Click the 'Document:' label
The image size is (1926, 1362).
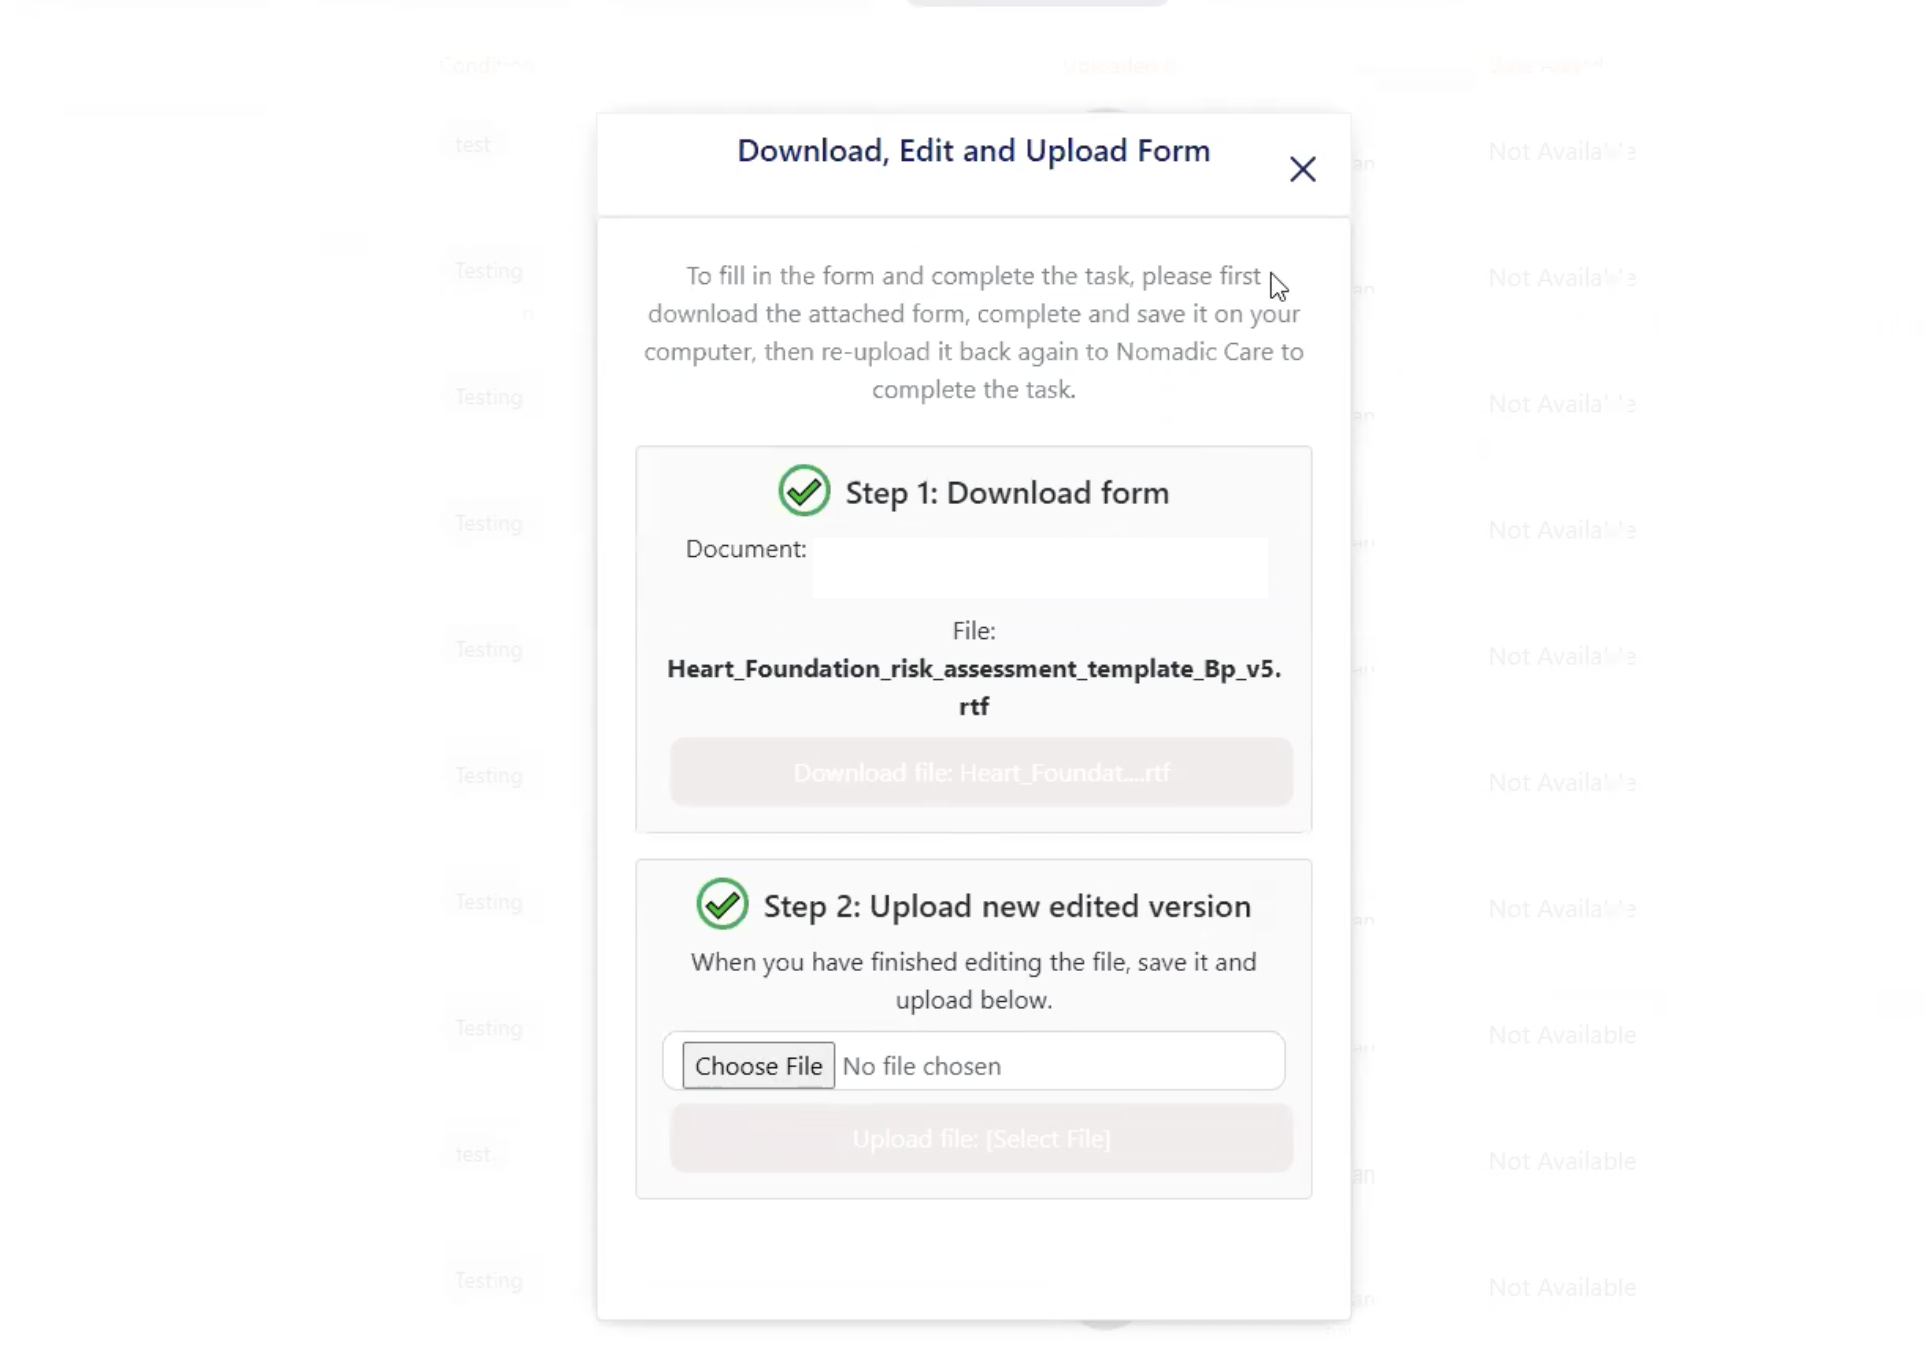(746, 549)
